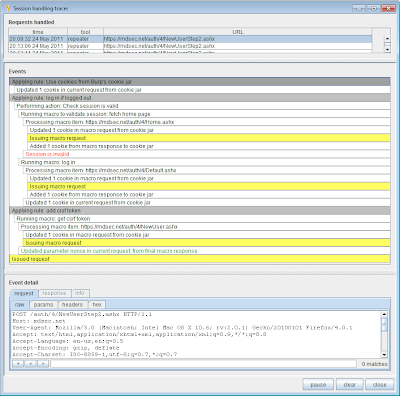Click the clear button
The height and width of the screenshot is (396, 400).
pyautogui.click(x=349, y=385)
